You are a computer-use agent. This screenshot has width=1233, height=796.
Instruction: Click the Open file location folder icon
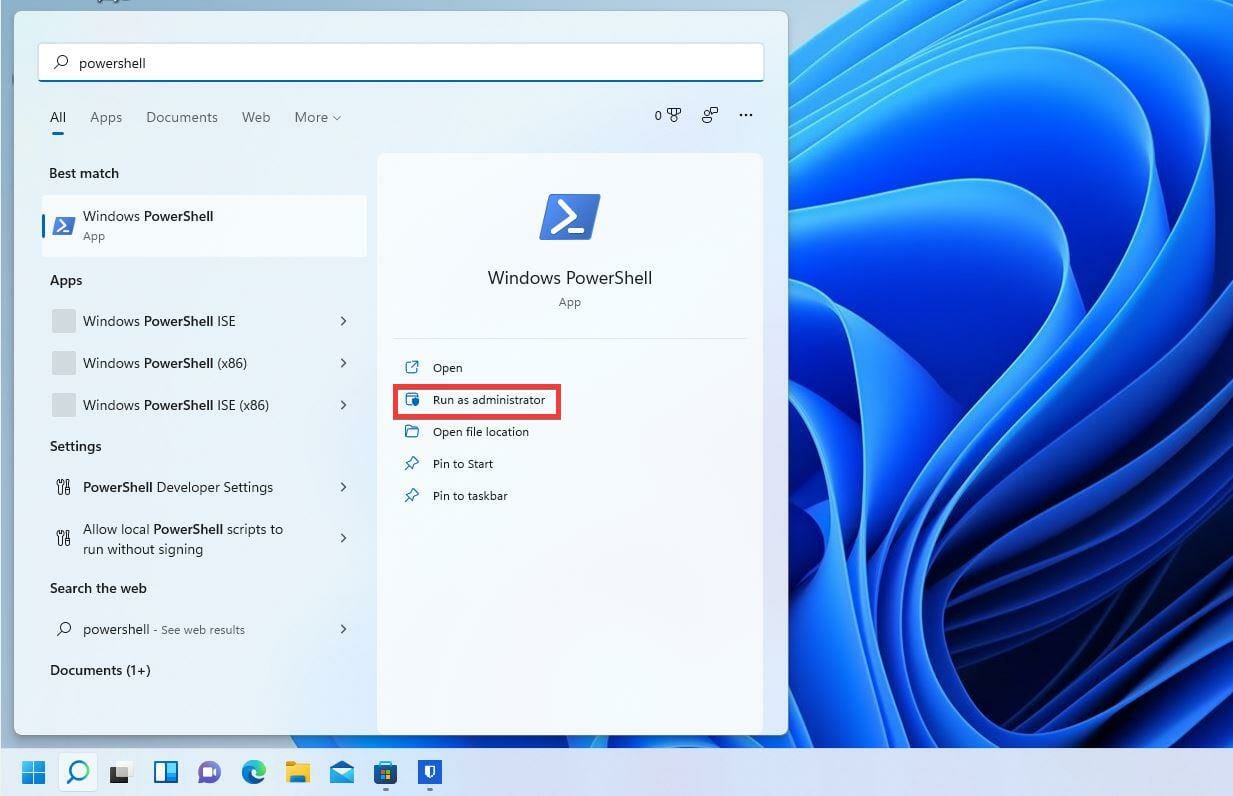[x=411, y=431]
